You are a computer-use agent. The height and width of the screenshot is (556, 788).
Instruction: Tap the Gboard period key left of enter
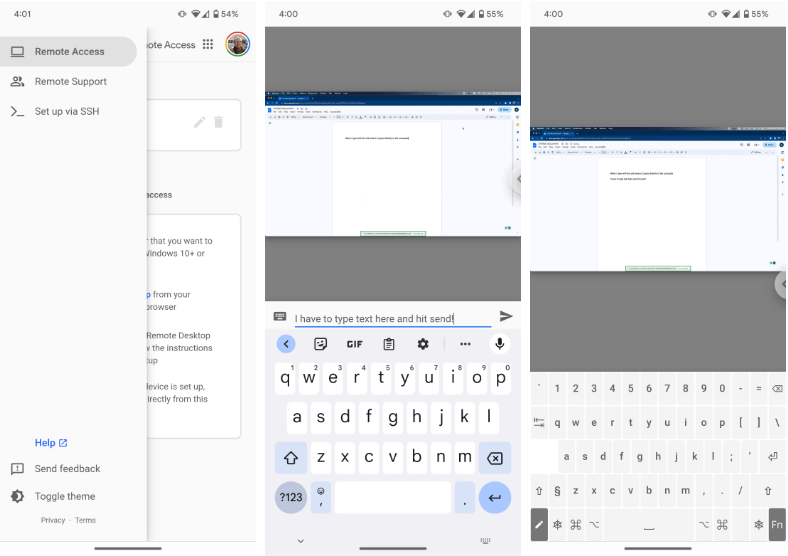[x=465, y=498]
